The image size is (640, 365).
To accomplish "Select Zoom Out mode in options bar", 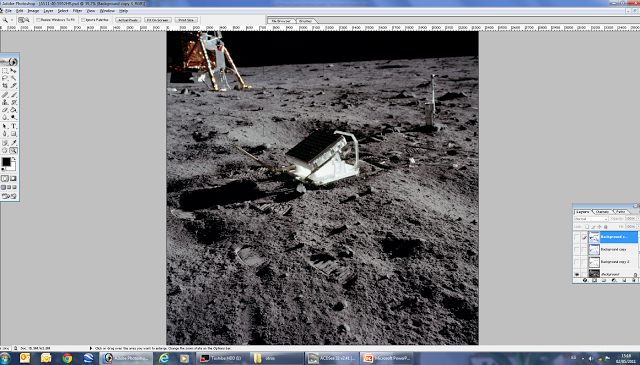I will pos(27,20).
